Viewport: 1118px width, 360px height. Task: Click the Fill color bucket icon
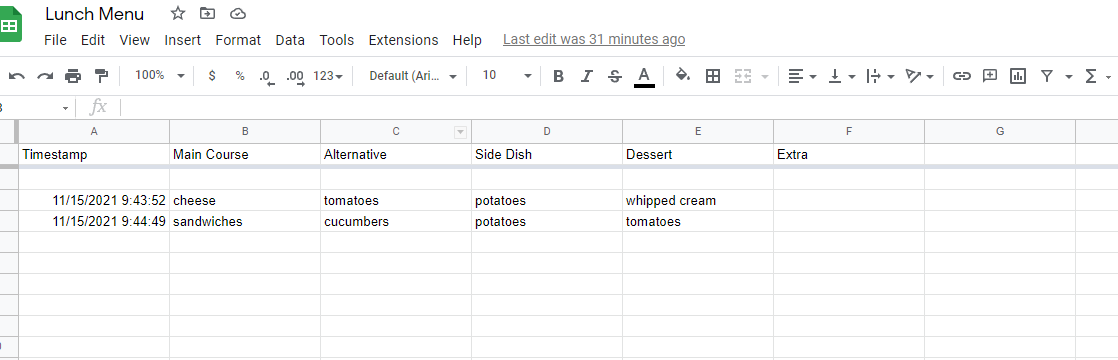pos(682,76)
